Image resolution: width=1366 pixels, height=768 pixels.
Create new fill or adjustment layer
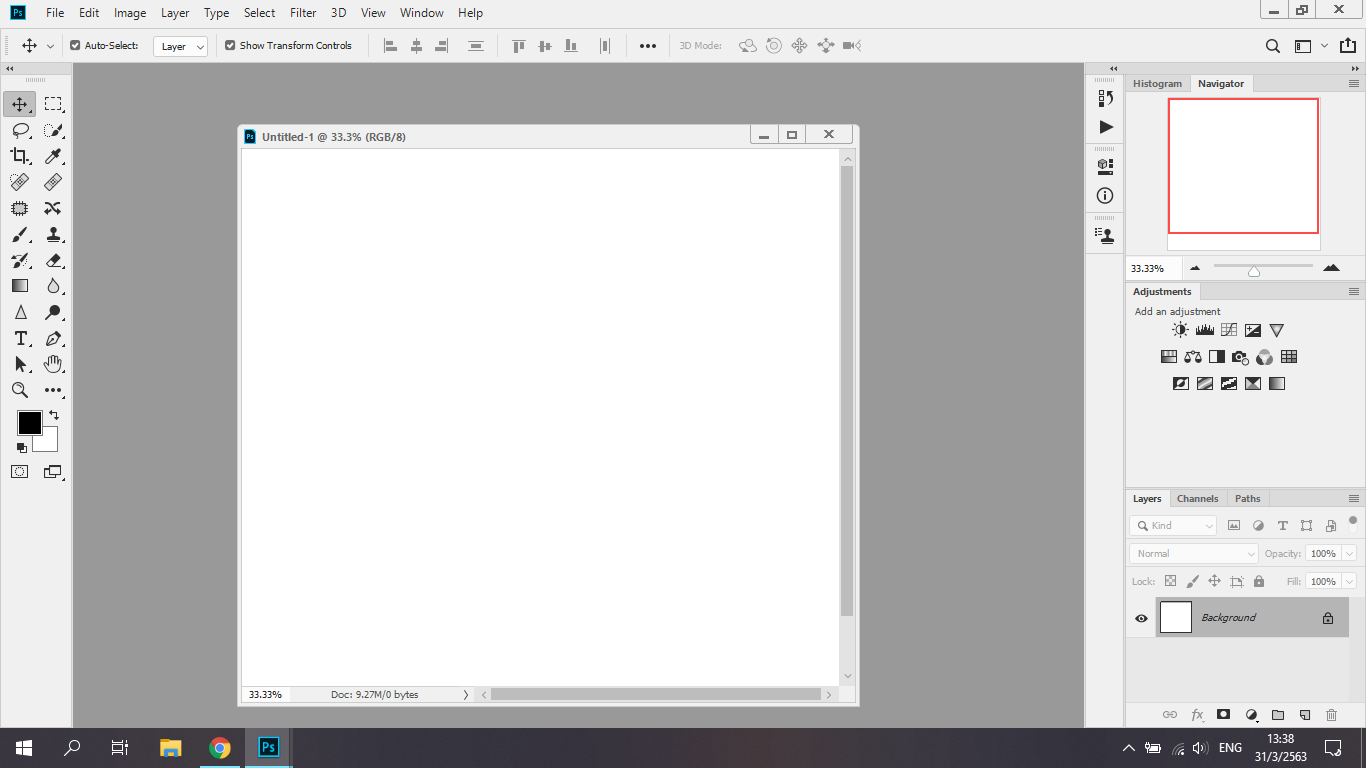1250,715
